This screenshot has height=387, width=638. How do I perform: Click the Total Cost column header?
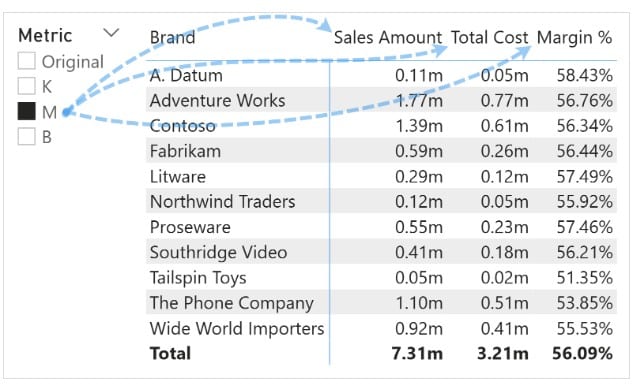click(489, 37)
